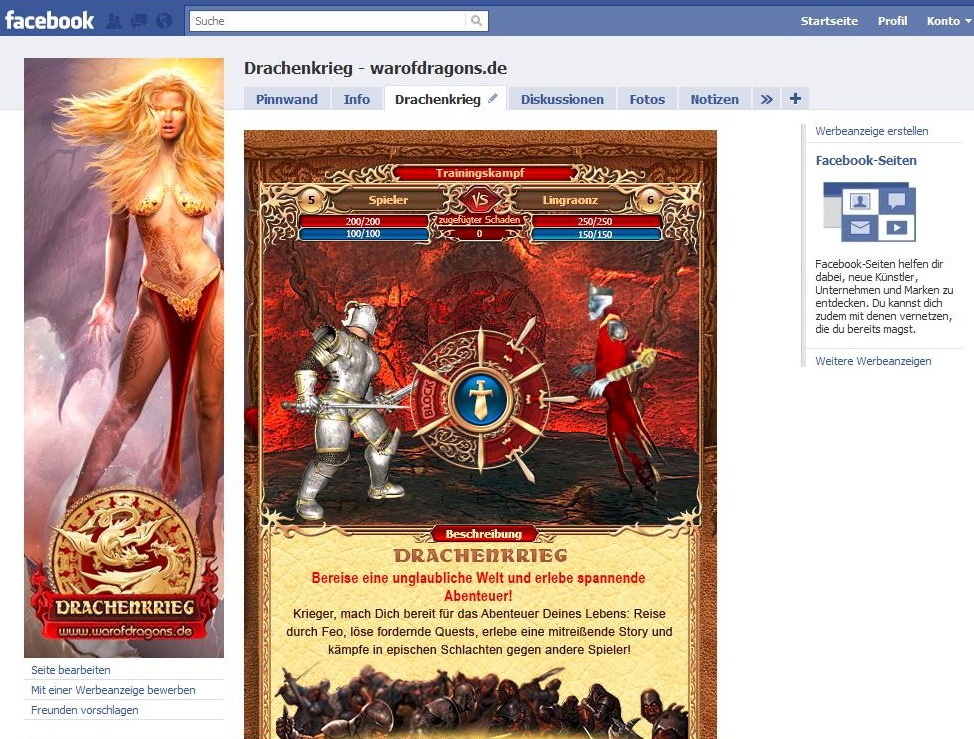The width and height of the screenshot is (974, 739).
Task: Select the Drachenkrieg tab
Action: click(437, 99)
